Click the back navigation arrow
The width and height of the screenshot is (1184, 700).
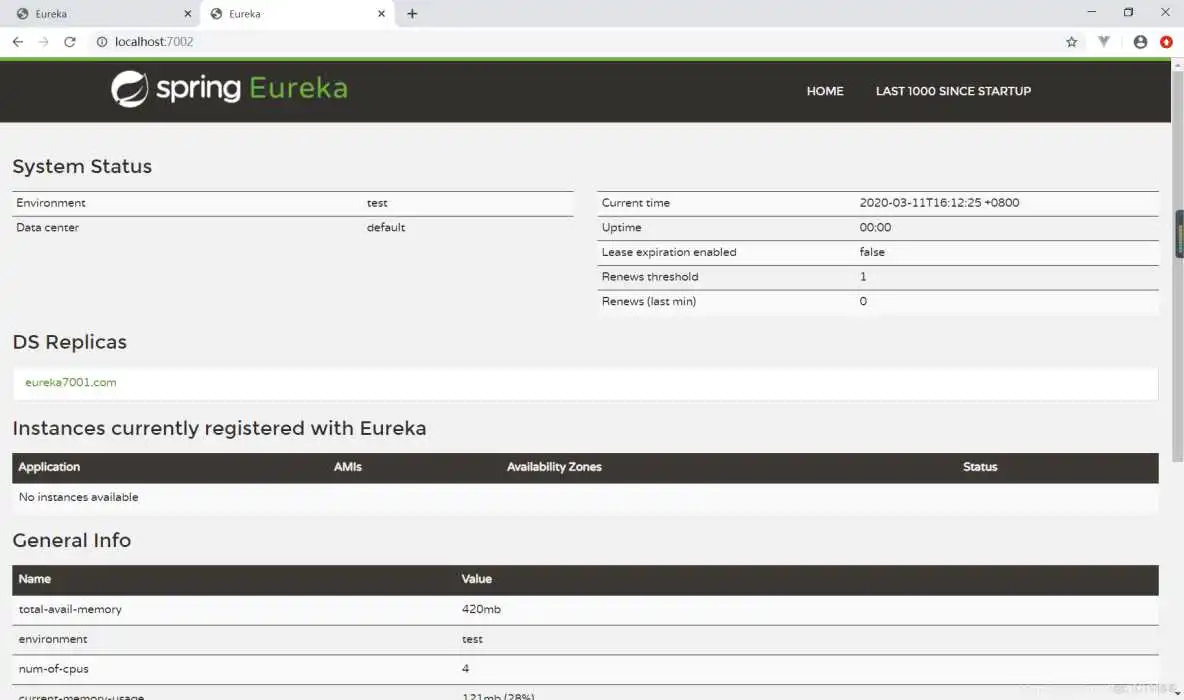tap(17, 42)
